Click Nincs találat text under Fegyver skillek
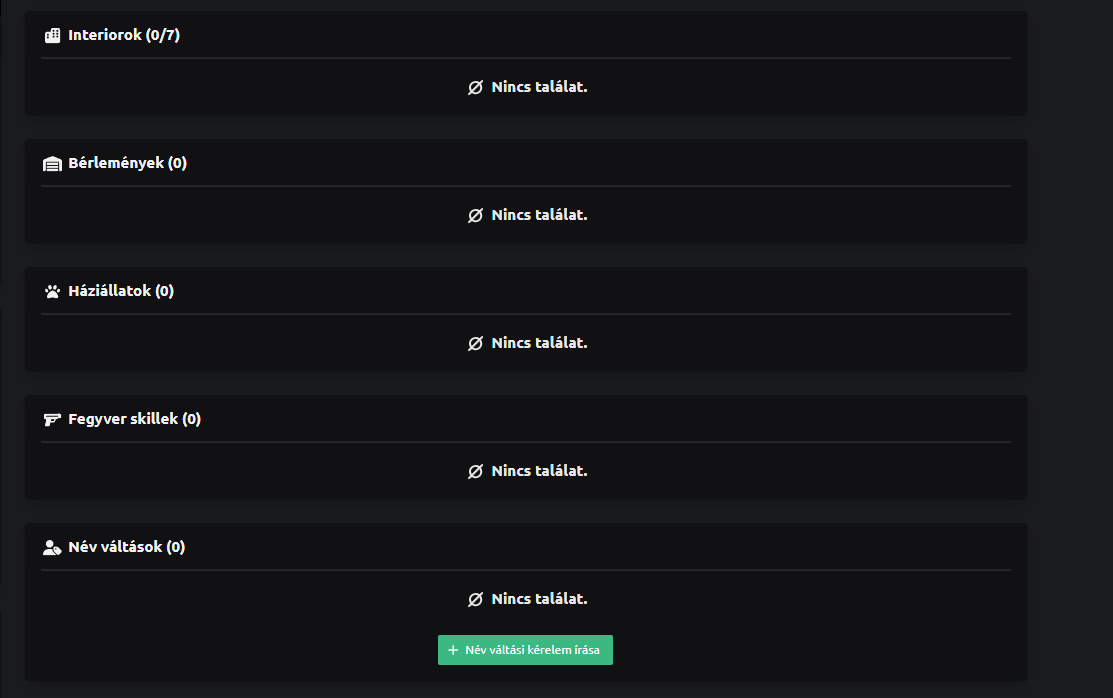This screenshot has height=698, width=1113. (539, 471)
